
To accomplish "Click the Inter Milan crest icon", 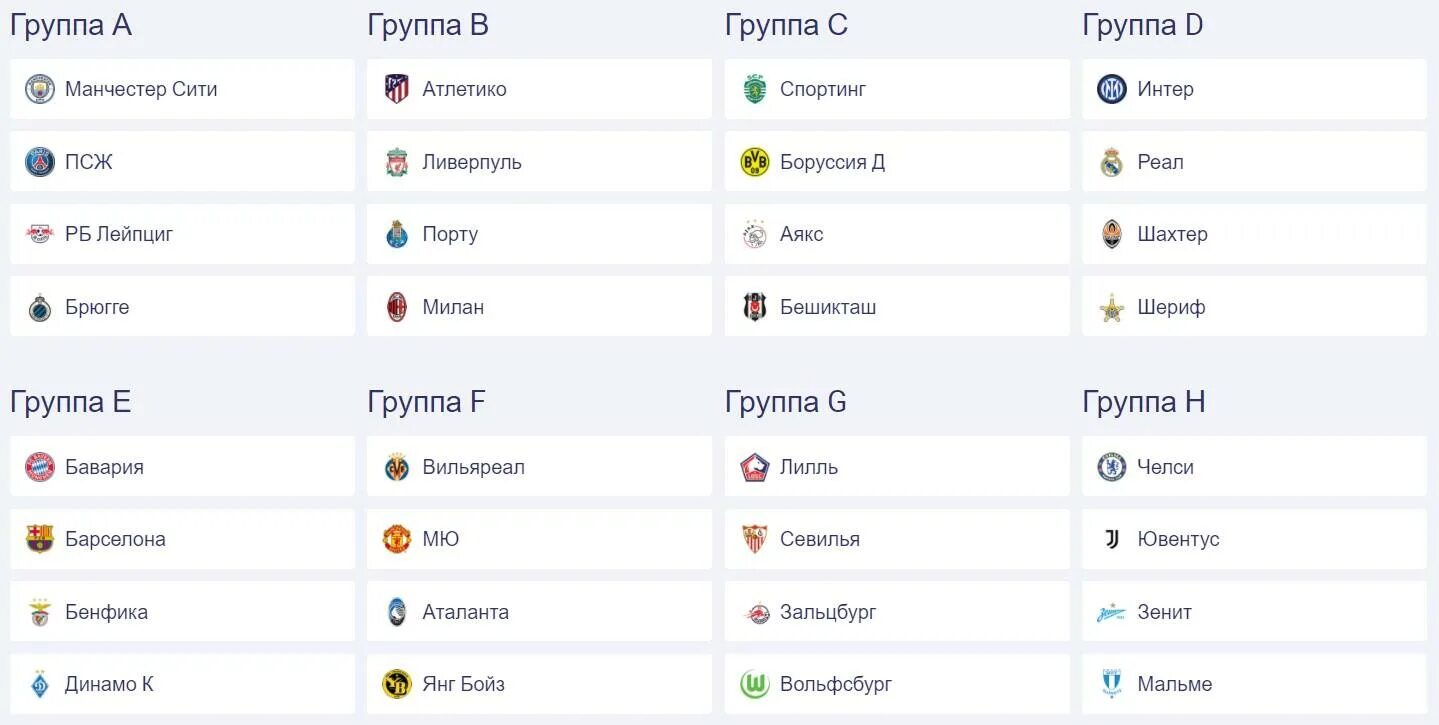I will click(1112, 89).
